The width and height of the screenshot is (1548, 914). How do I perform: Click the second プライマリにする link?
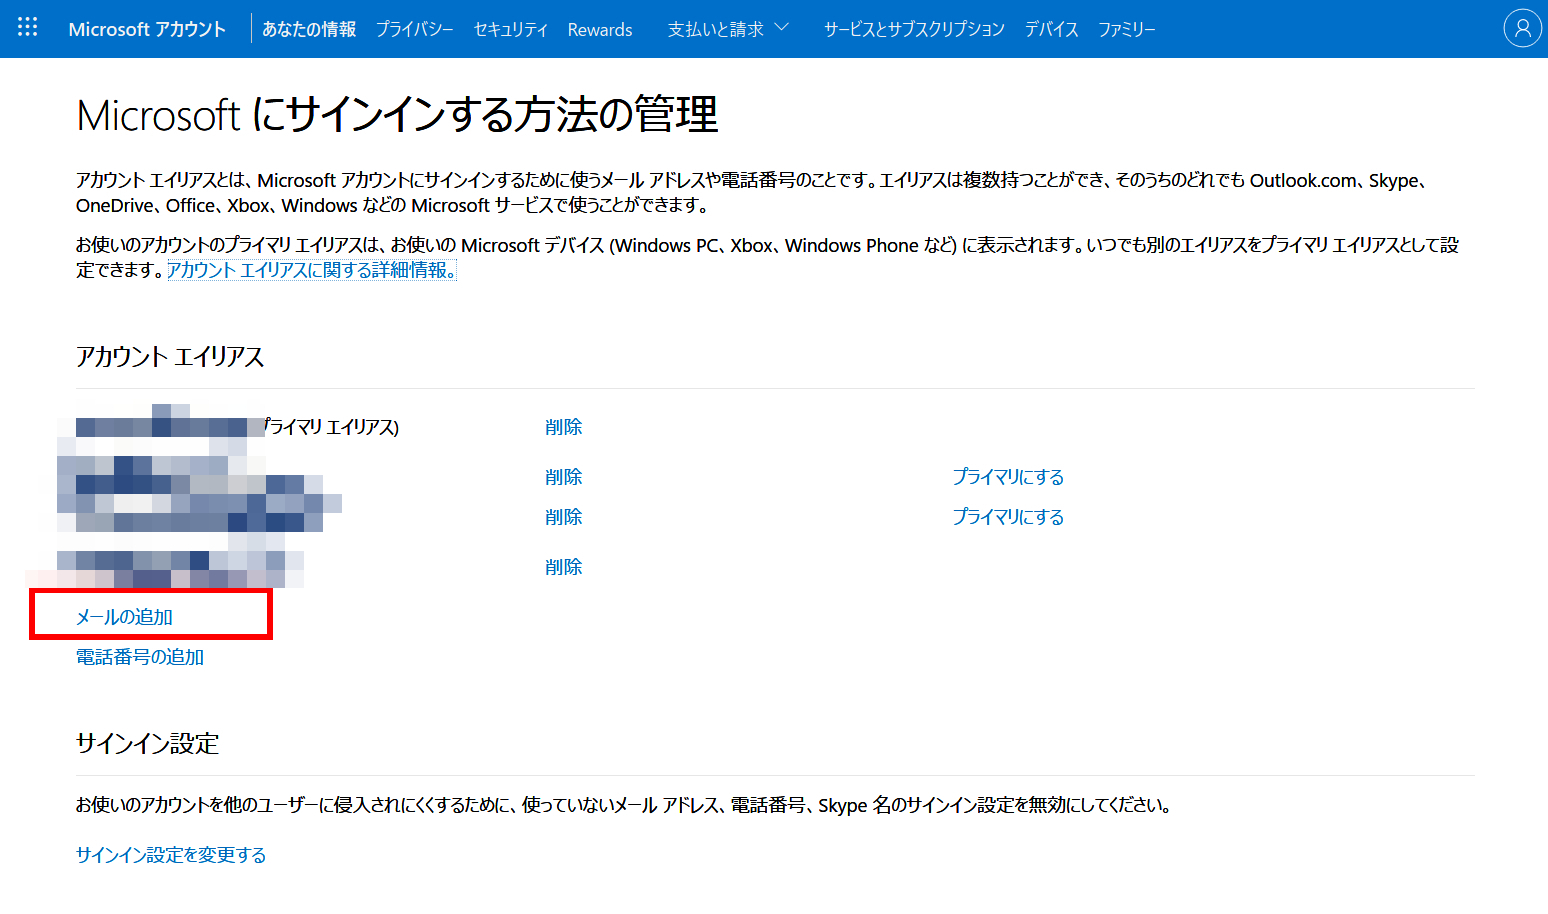pyautogui.click(x=1007, y=517)
